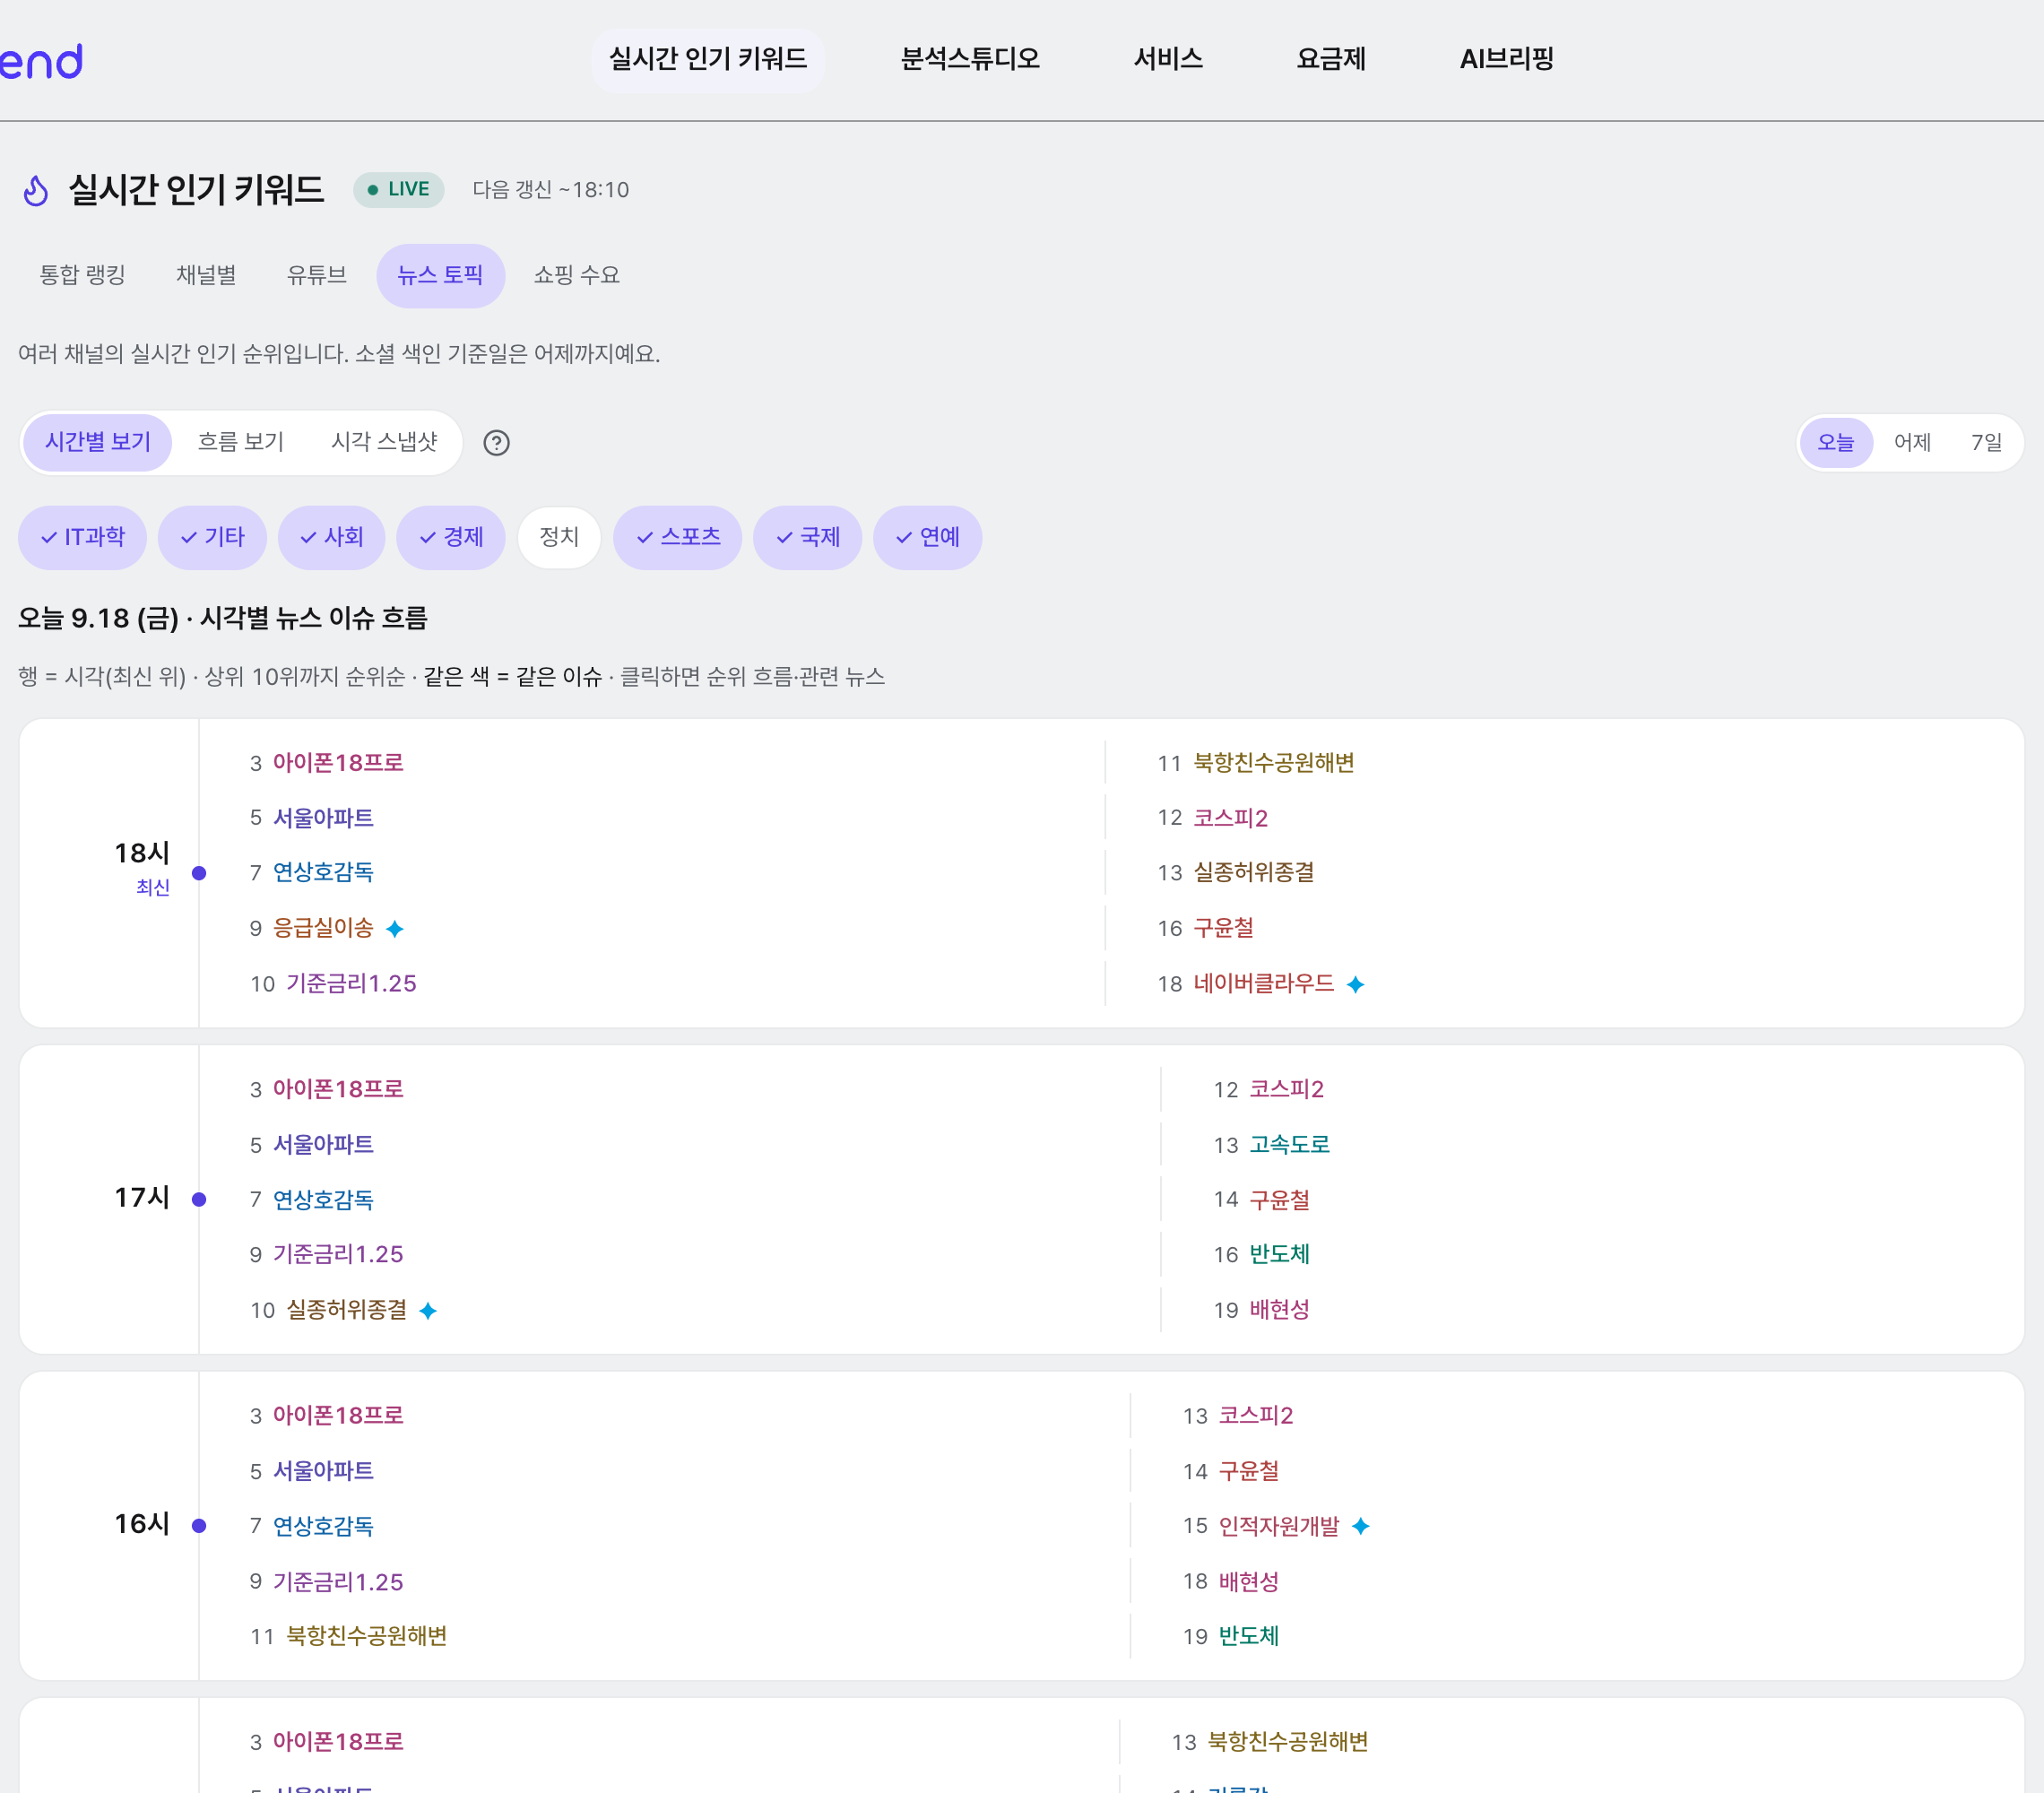Select the 시각 스냅샷 view mode
The height and width of the screenshot is (1793, 2044).
tap(385, 442)
